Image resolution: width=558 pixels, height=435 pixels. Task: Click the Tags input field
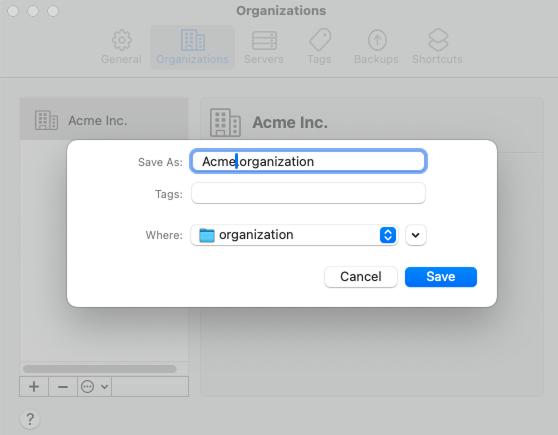[308, 193]
